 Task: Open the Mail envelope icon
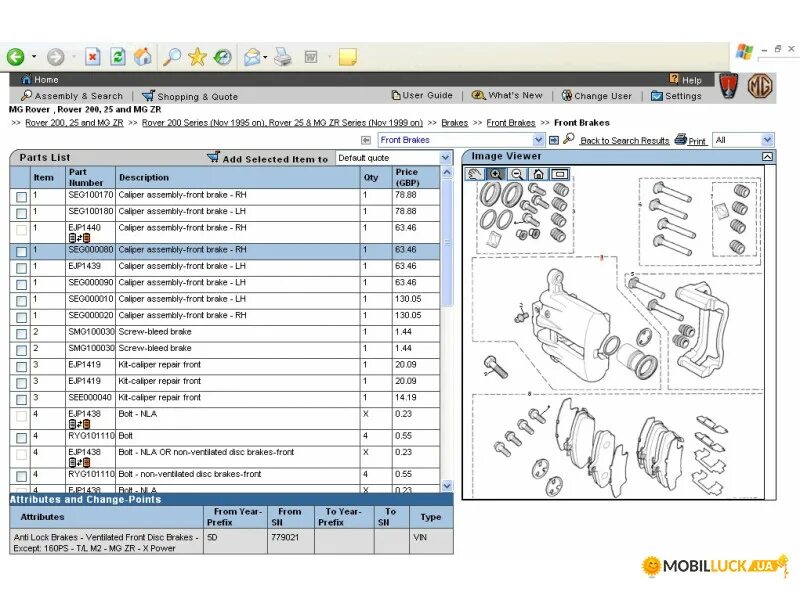252,57
